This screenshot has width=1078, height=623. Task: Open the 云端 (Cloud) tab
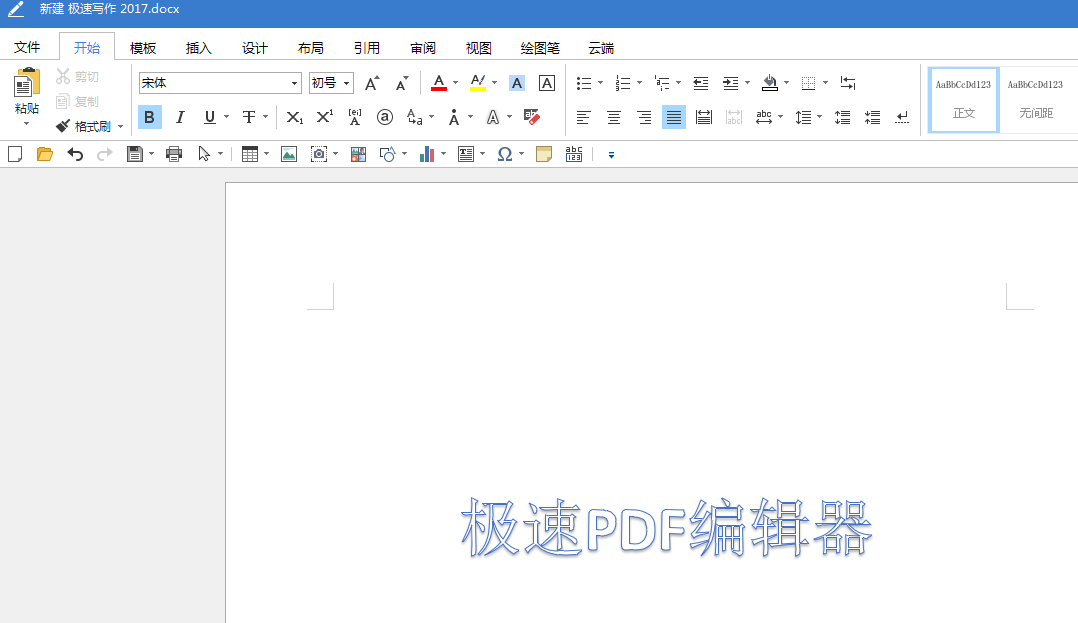point(602,48)
